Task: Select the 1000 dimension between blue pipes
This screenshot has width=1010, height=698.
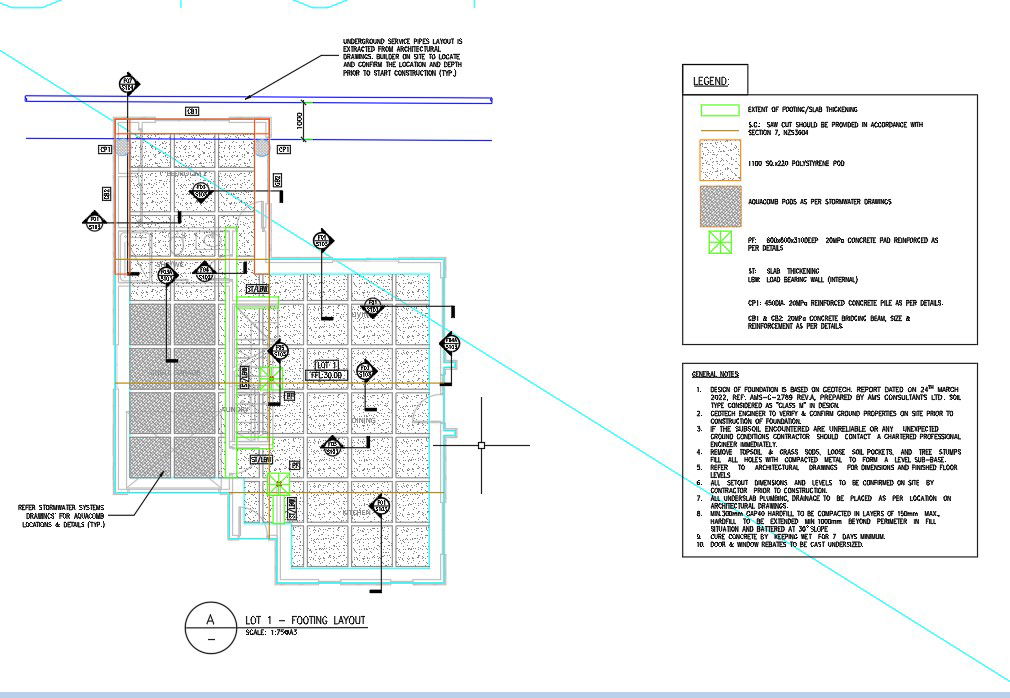Action: [x=297, y=119]
